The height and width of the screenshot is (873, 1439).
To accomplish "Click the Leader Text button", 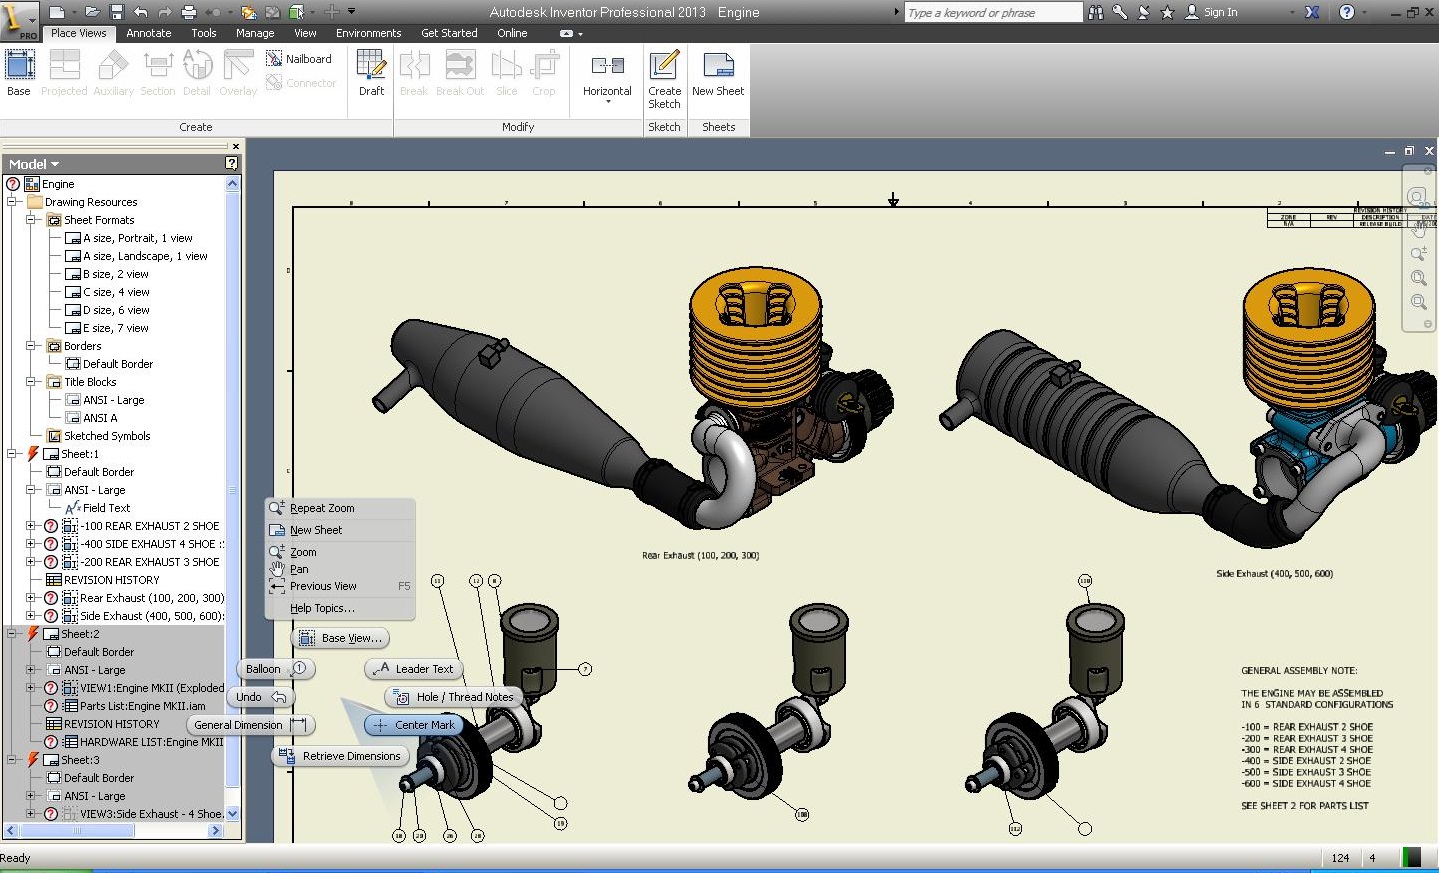I will (x=414, y=669).
